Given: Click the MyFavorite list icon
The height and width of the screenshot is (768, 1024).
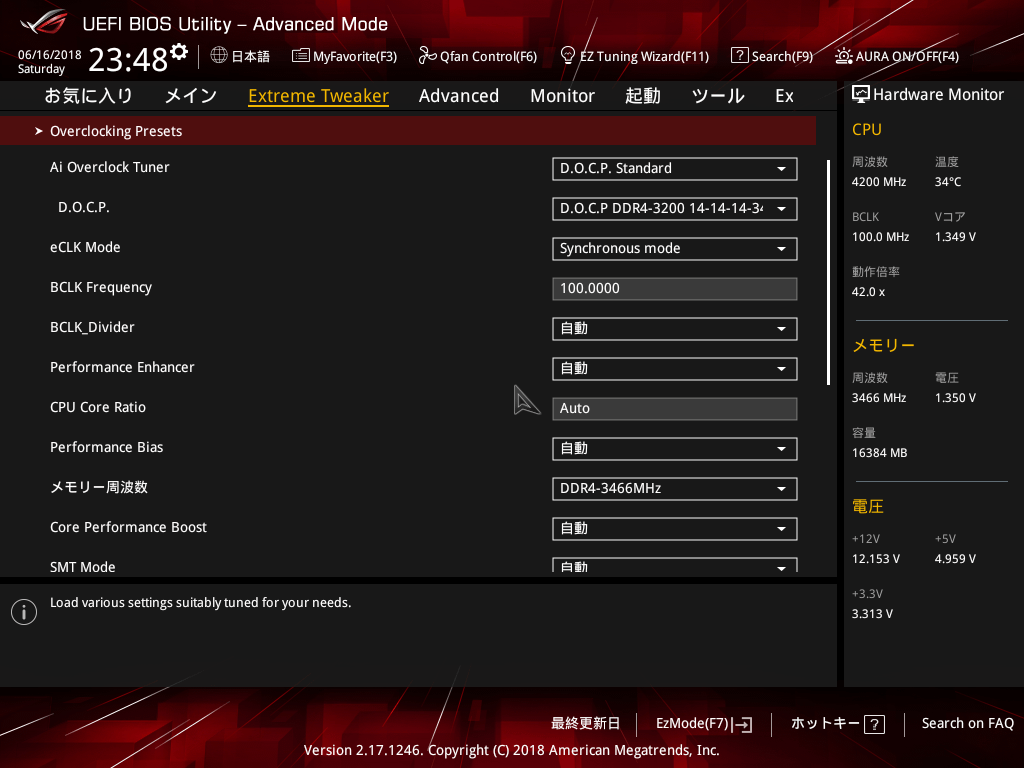Looking at the screenshot, I should coord(300,56).
